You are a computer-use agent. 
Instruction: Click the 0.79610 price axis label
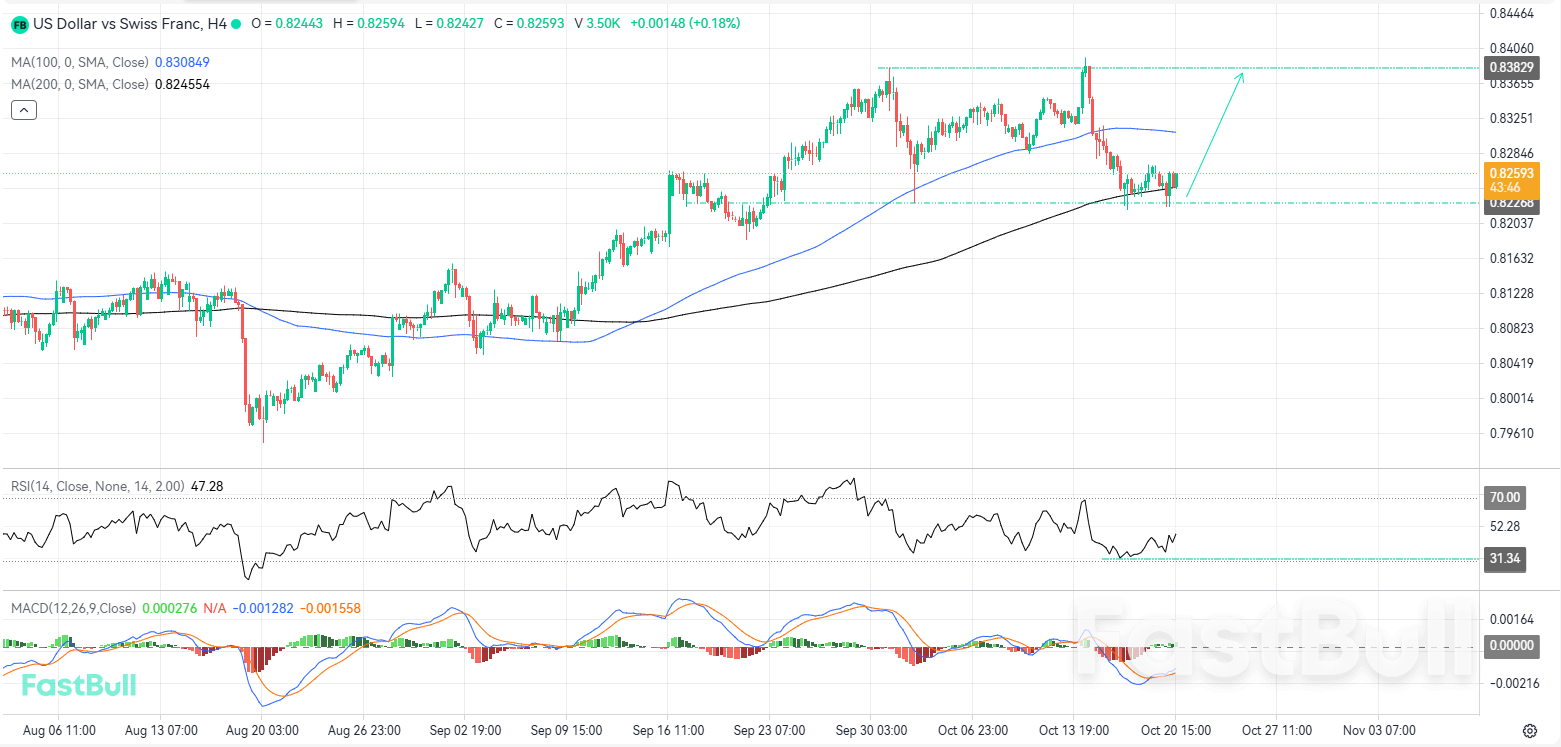tap(1512, 433)
